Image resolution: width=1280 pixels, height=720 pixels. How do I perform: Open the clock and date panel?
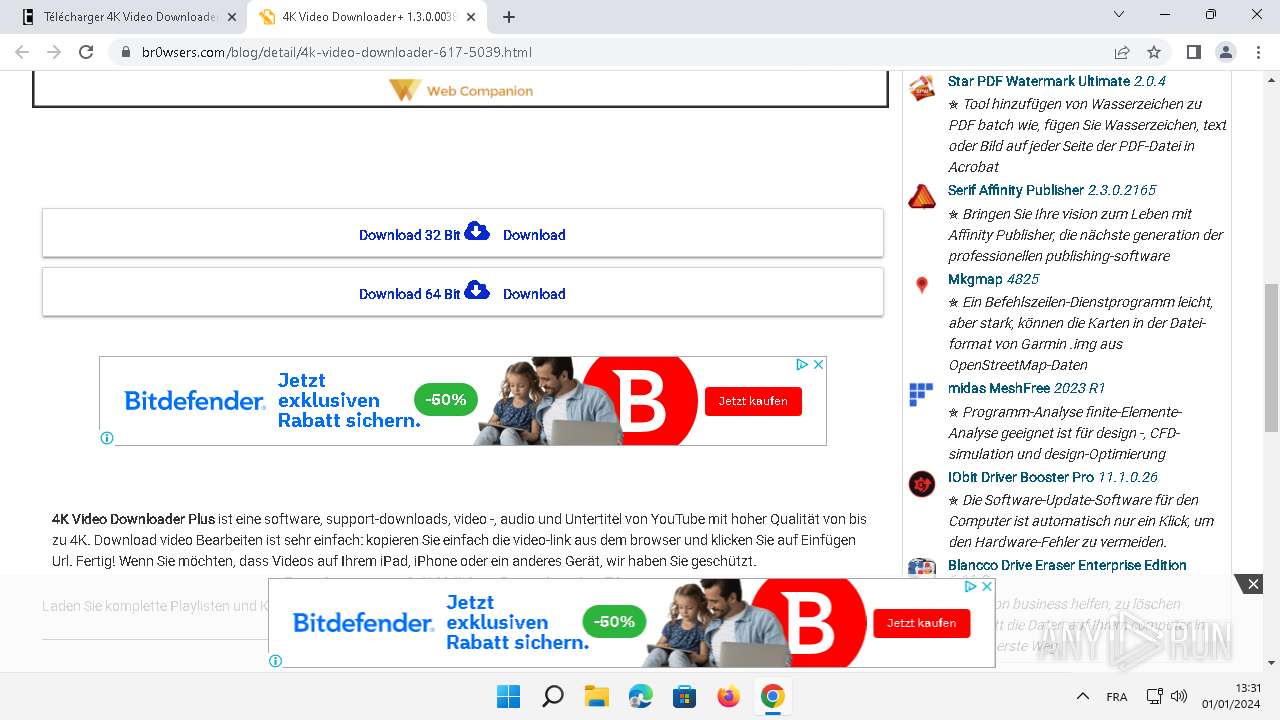1231,696
